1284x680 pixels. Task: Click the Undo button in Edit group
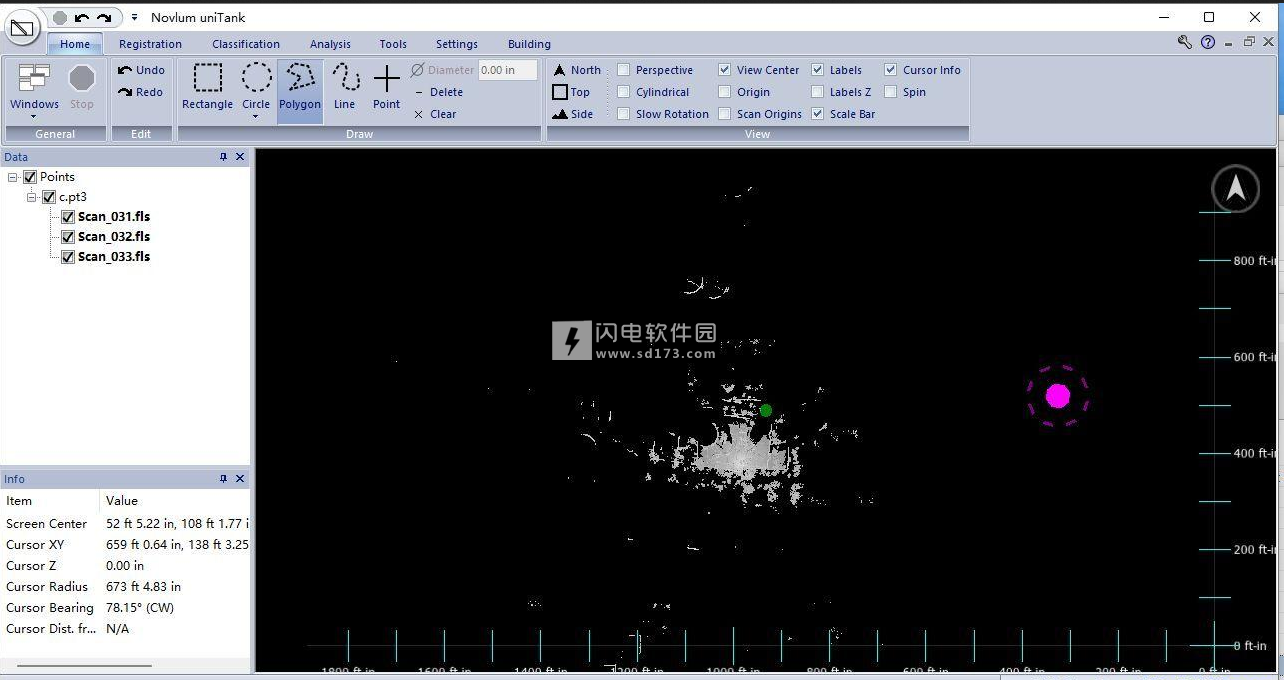coord(141,70)
